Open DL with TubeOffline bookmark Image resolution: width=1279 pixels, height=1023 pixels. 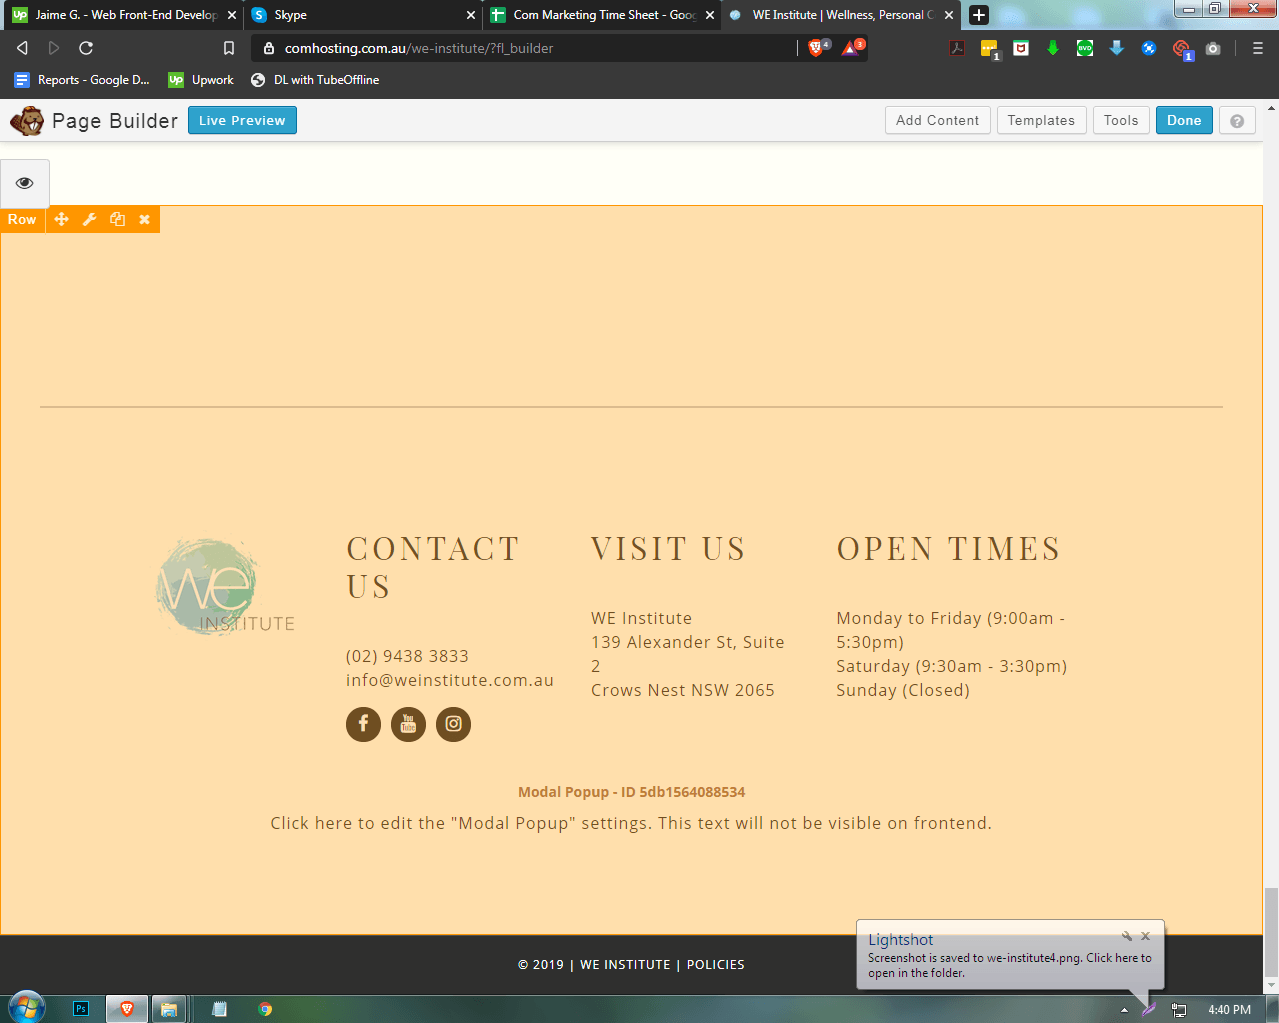click(x=315, y=80)
